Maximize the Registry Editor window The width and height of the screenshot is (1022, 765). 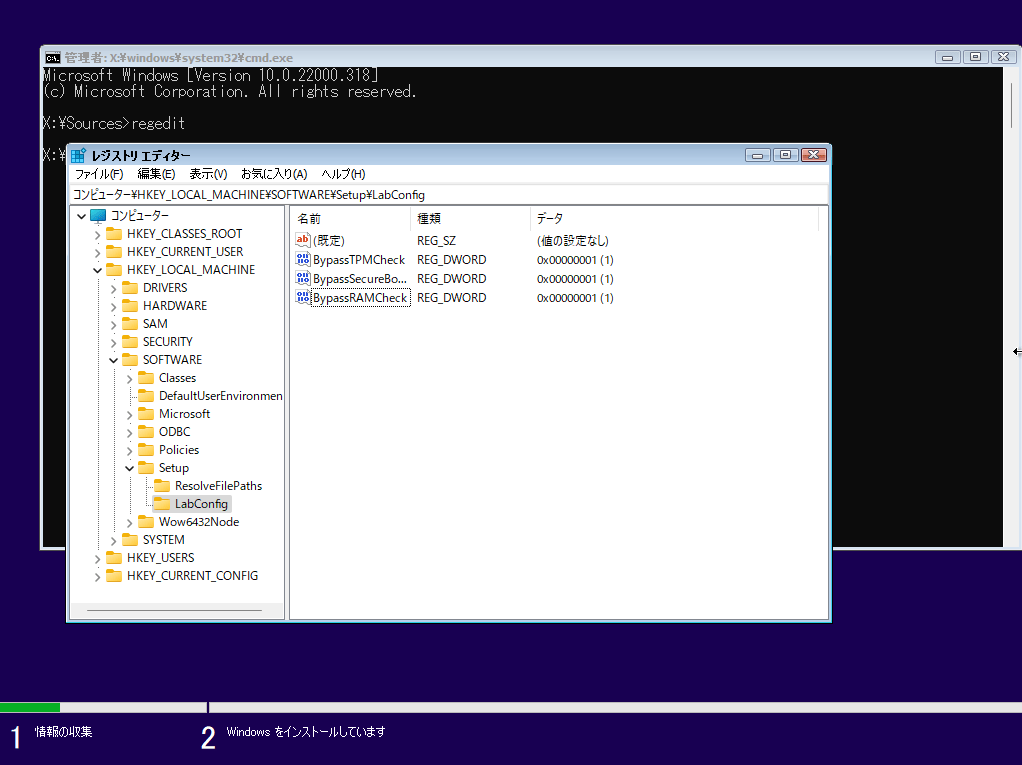click(785, 155)
